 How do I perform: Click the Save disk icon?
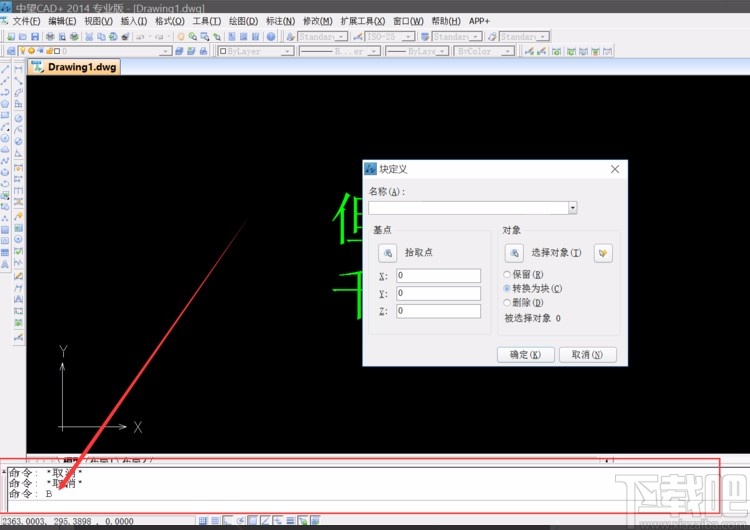34,36
